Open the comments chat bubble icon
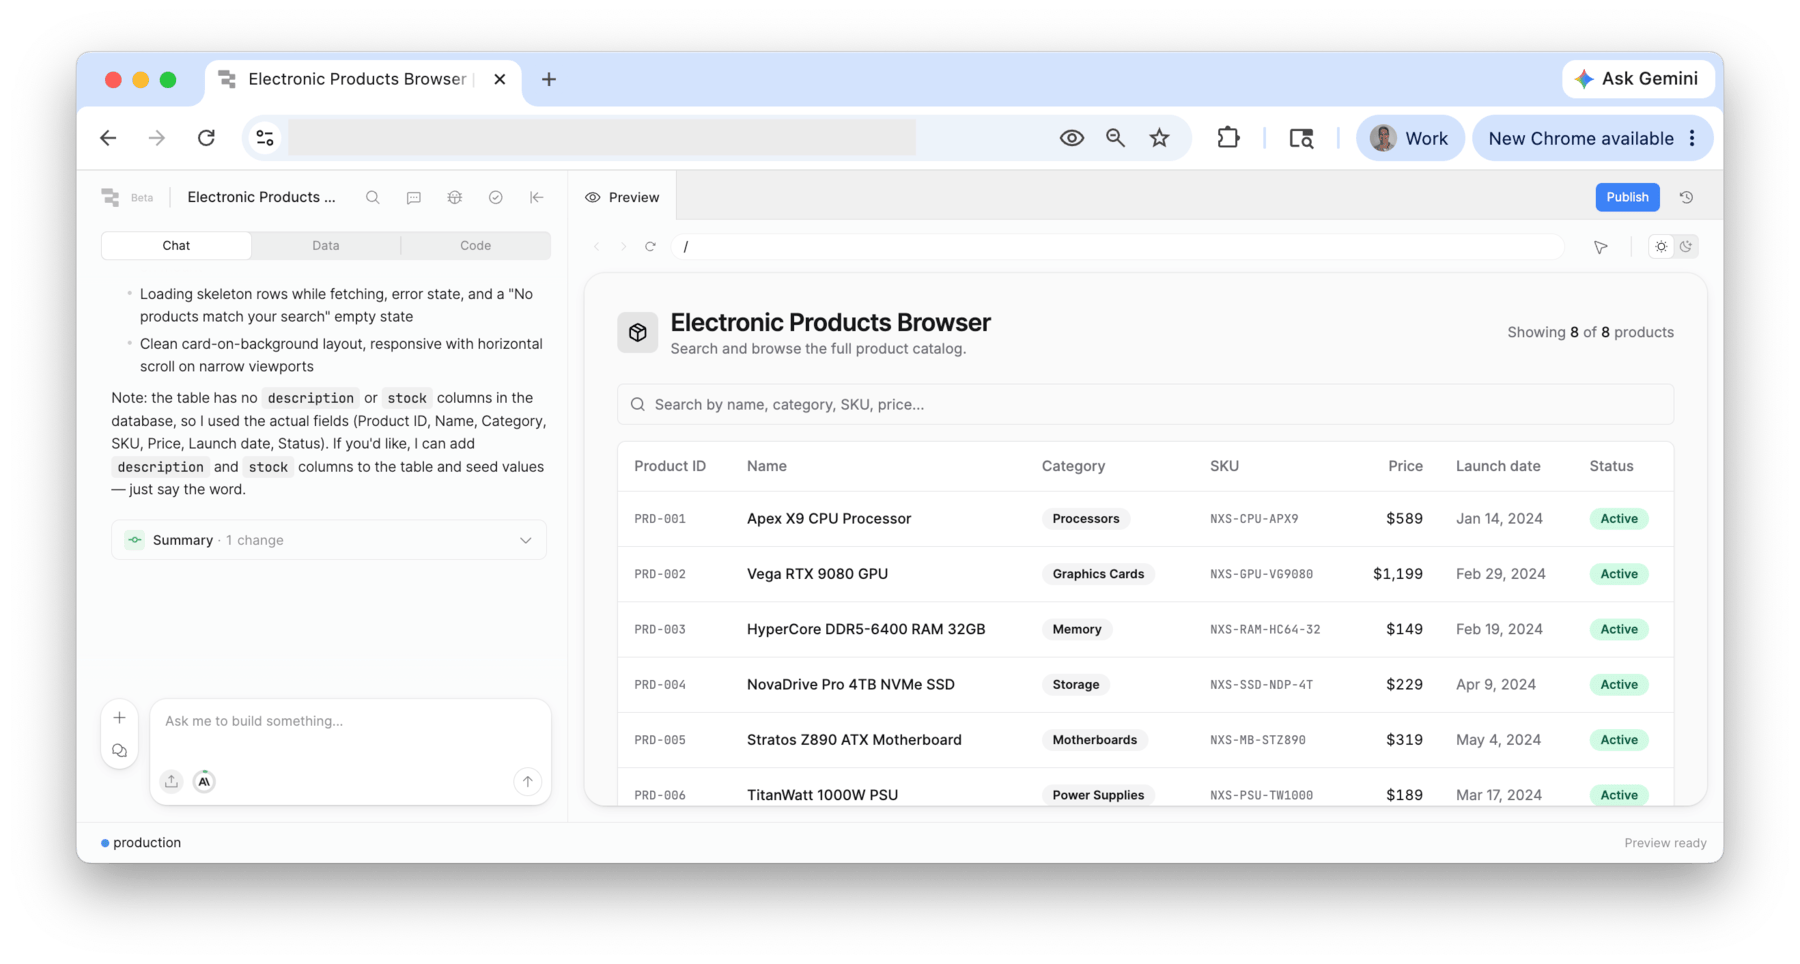This screenshot has width=1800, height=964. [414, 197]
